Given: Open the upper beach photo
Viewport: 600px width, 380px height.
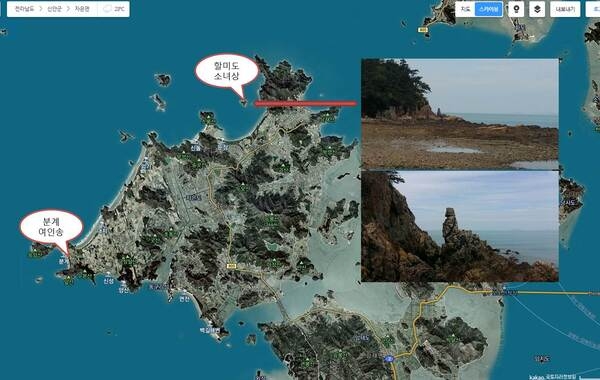Looking at the screenshot, I should 460,114.
